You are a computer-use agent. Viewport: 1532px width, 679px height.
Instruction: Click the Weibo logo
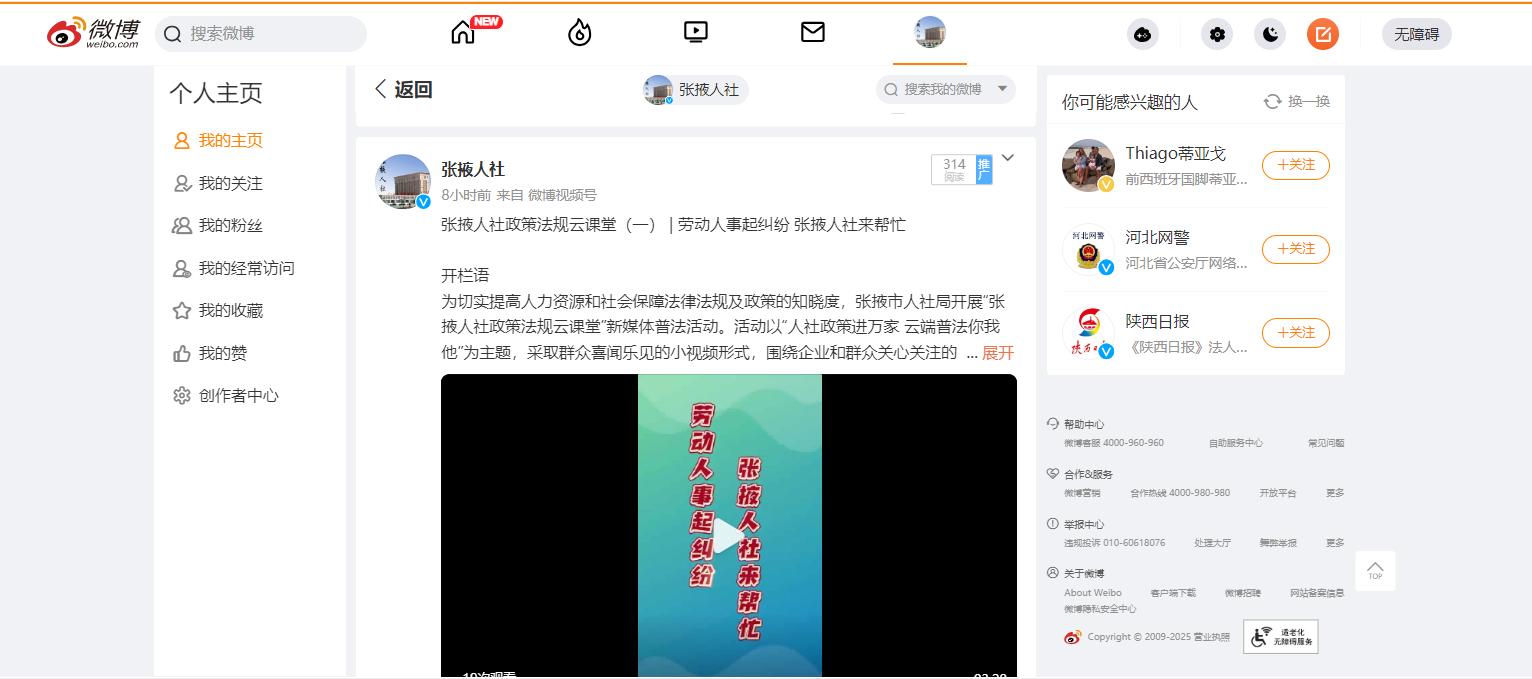[93, 33]
